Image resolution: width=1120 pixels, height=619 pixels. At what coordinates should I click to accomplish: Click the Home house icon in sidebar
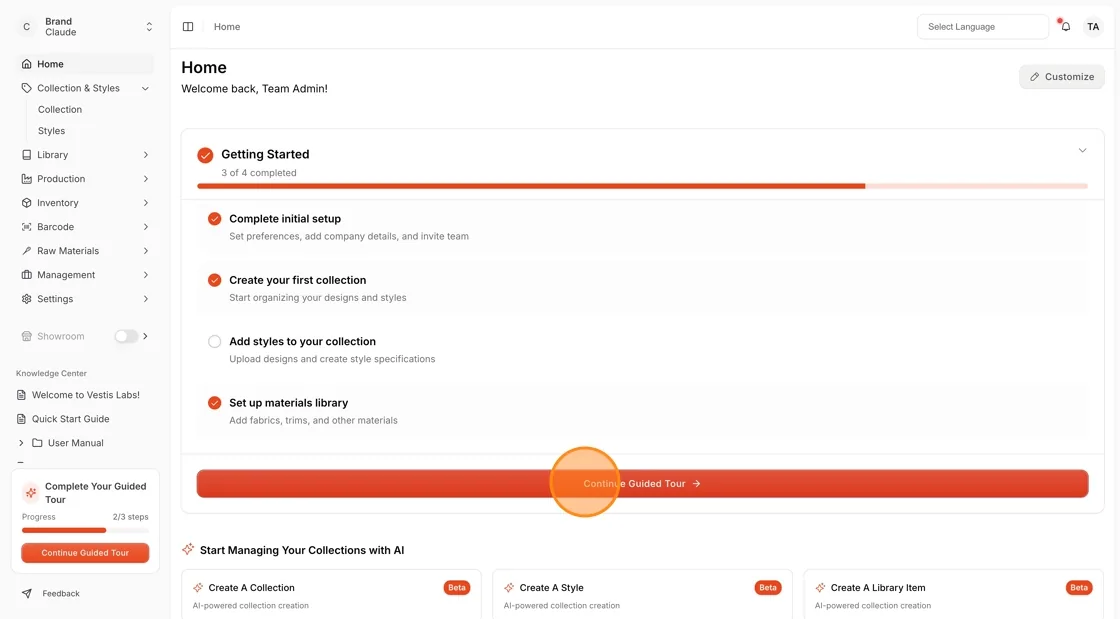tap(26, 64)
